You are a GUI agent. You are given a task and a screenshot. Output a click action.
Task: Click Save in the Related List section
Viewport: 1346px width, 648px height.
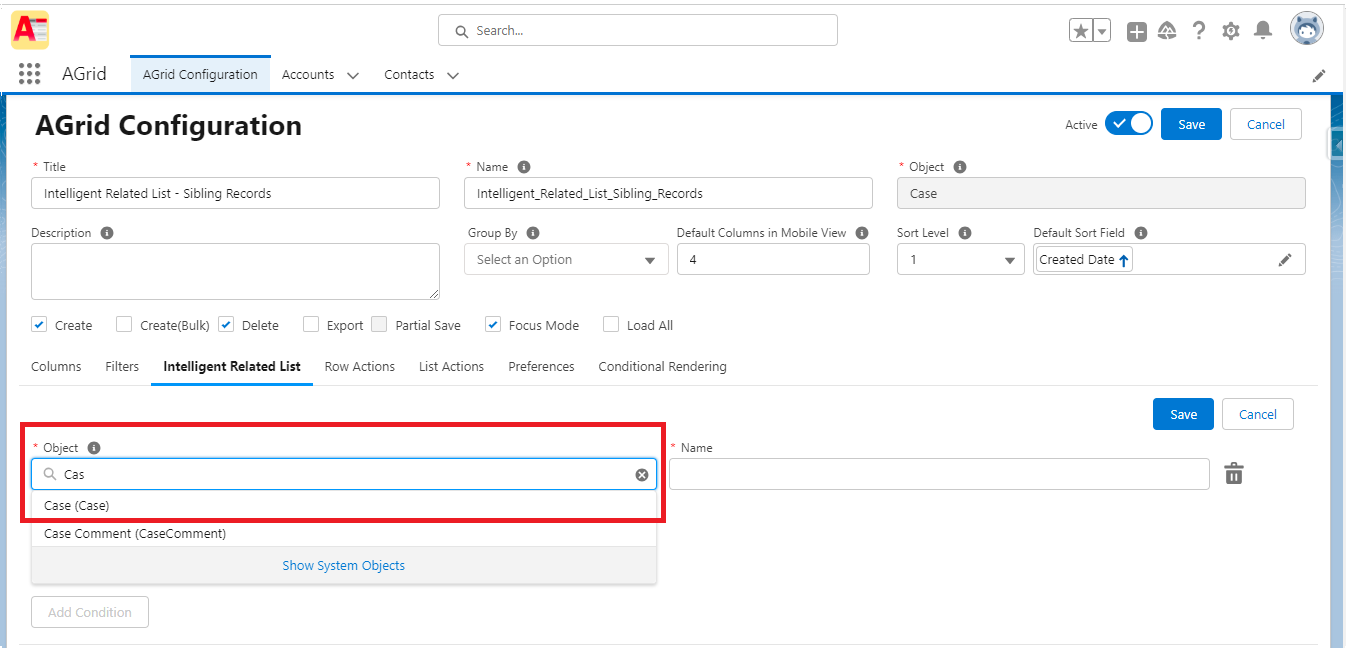tap(1183, 414)
